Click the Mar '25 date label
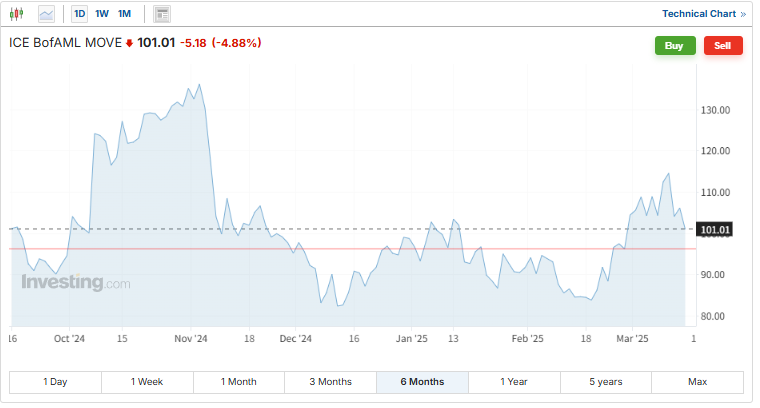 point(632,339)
